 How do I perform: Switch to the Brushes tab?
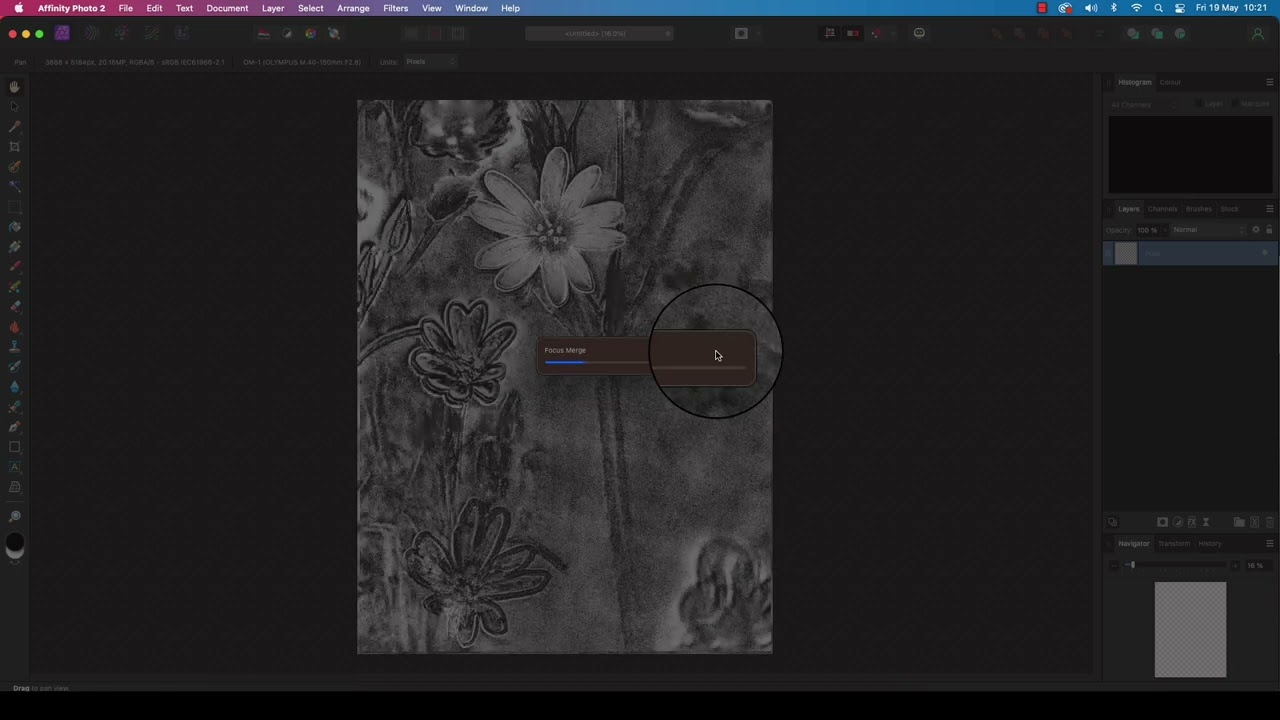1199,209
